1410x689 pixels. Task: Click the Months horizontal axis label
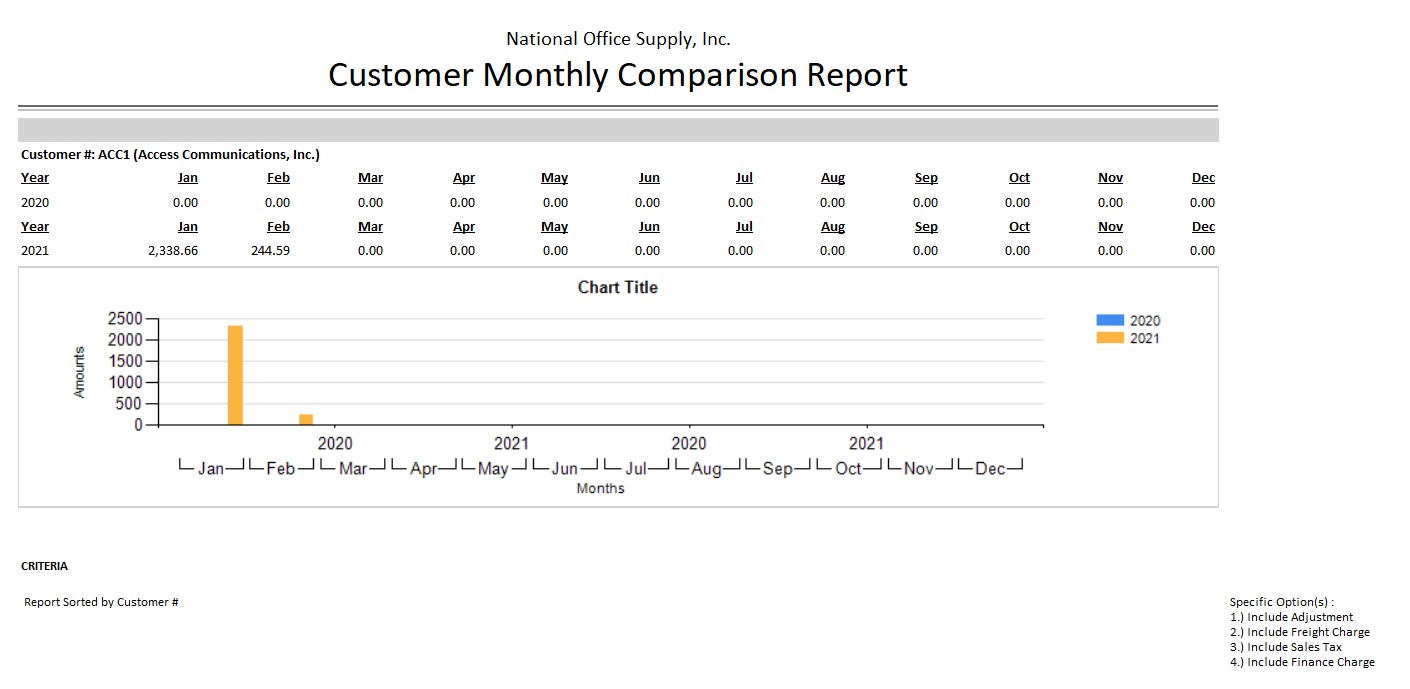[x=600, y=488]
